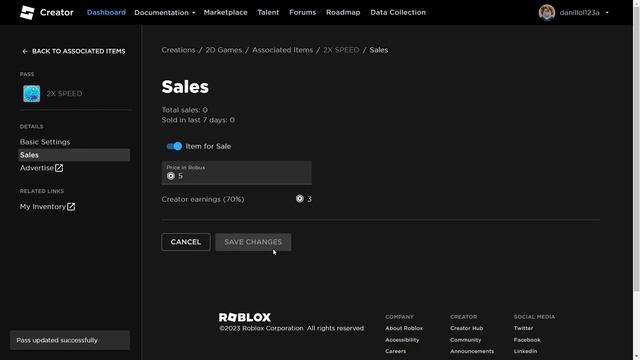Screen dimensions: 640x360
Task: Open the Marketplace nav item
Action: (225, 13)
